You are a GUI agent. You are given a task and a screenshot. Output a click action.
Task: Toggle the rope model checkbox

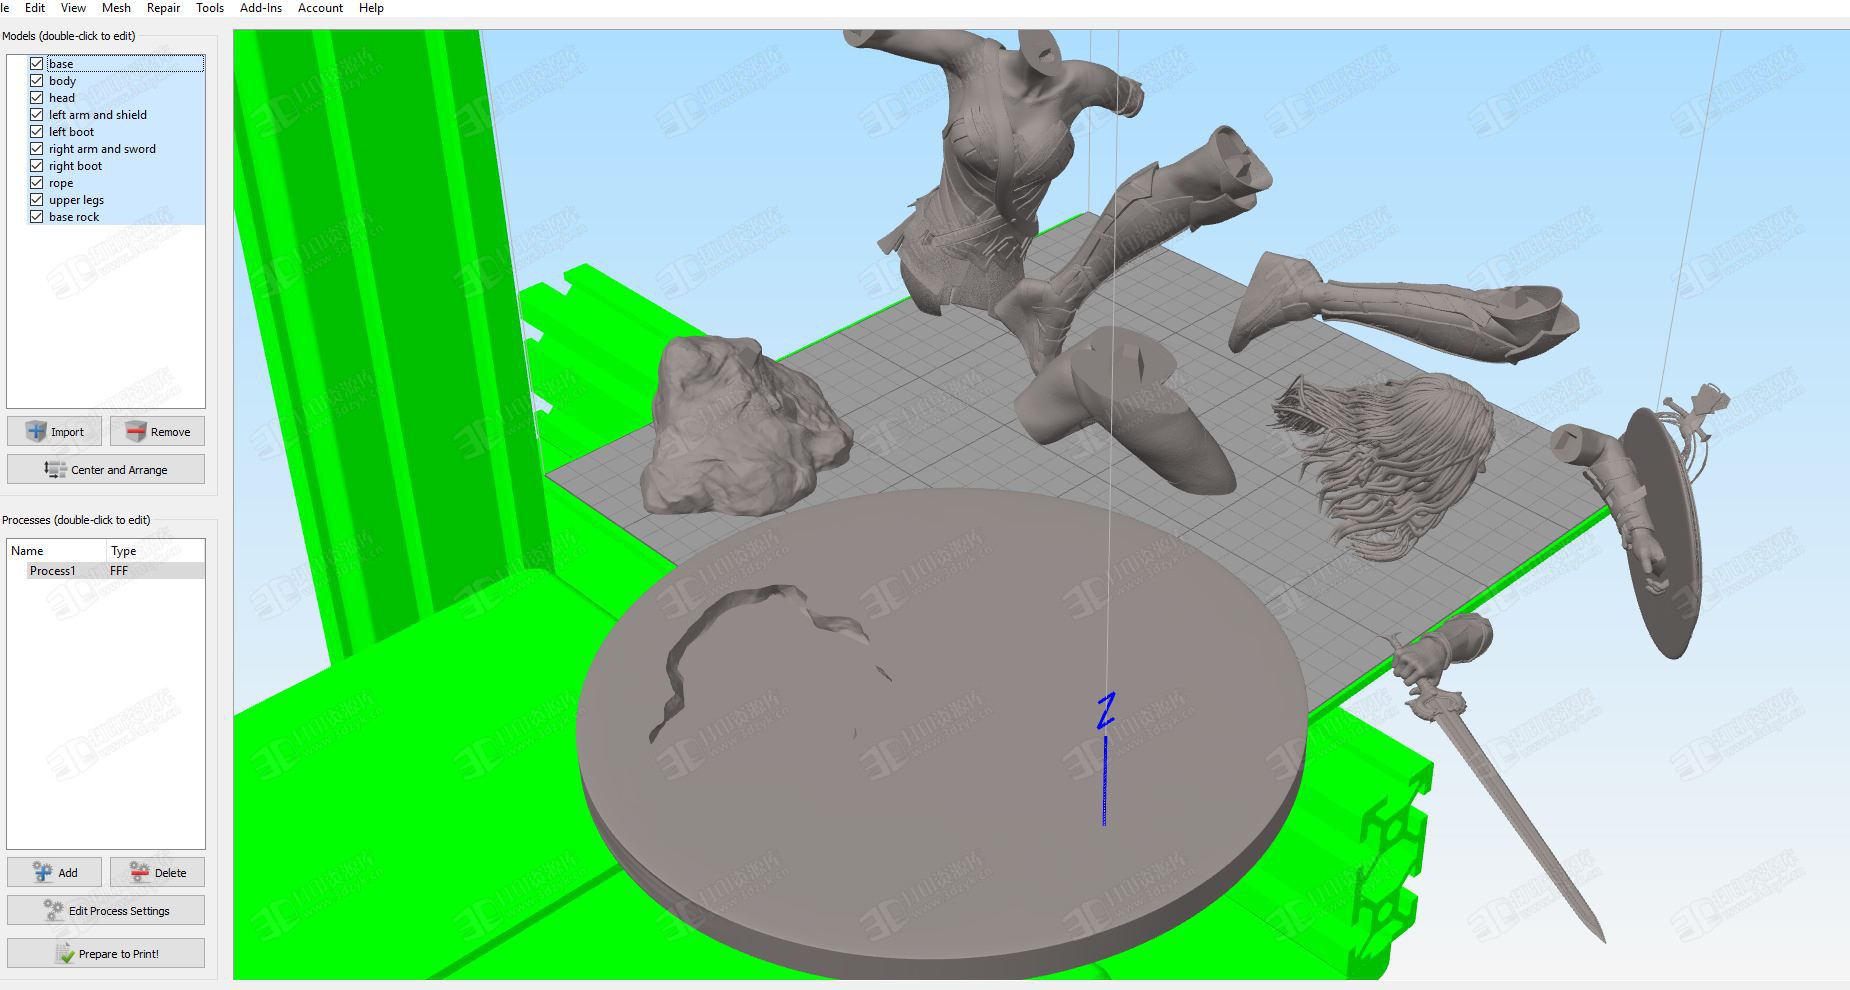tap(37, 182)
